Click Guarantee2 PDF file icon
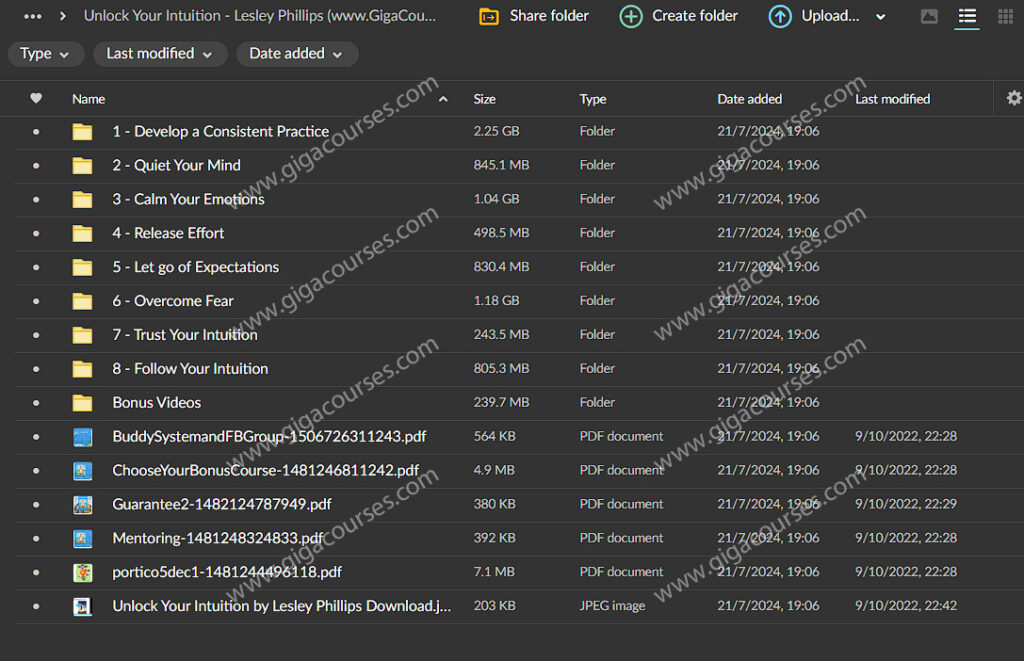Screen dimensions: 1024x661 click(83, 505)
